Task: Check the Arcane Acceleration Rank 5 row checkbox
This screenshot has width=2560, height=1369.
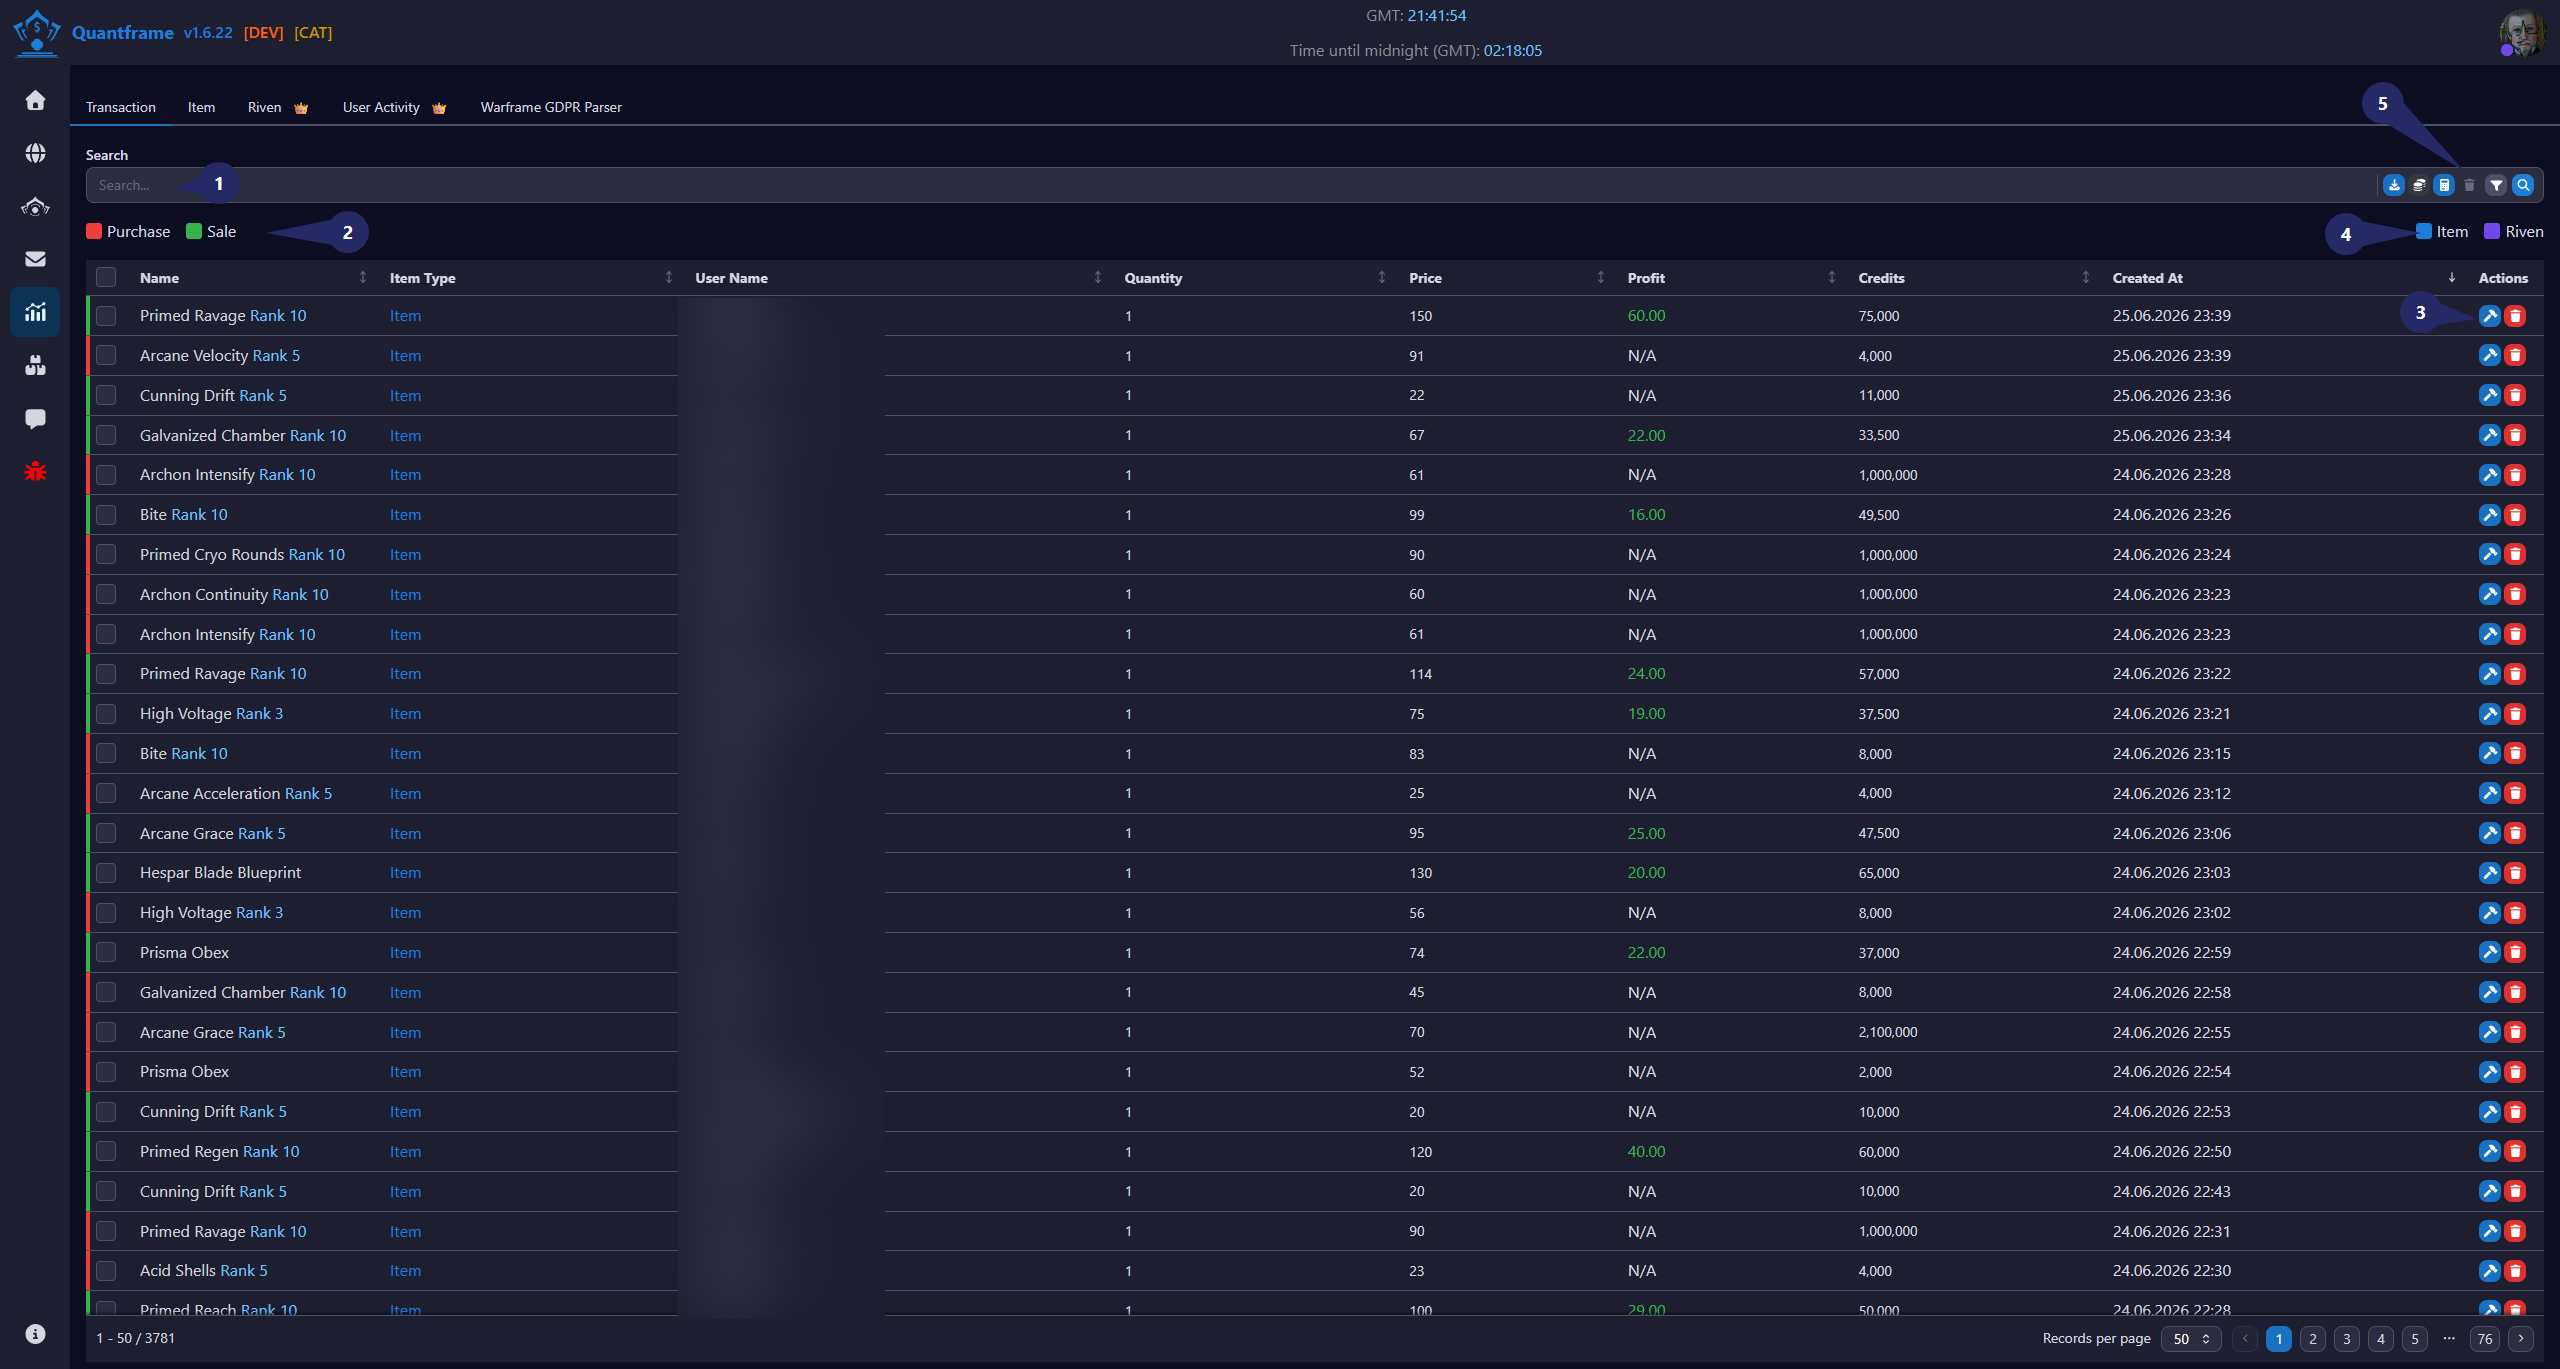Action: [x=106, y=793]
